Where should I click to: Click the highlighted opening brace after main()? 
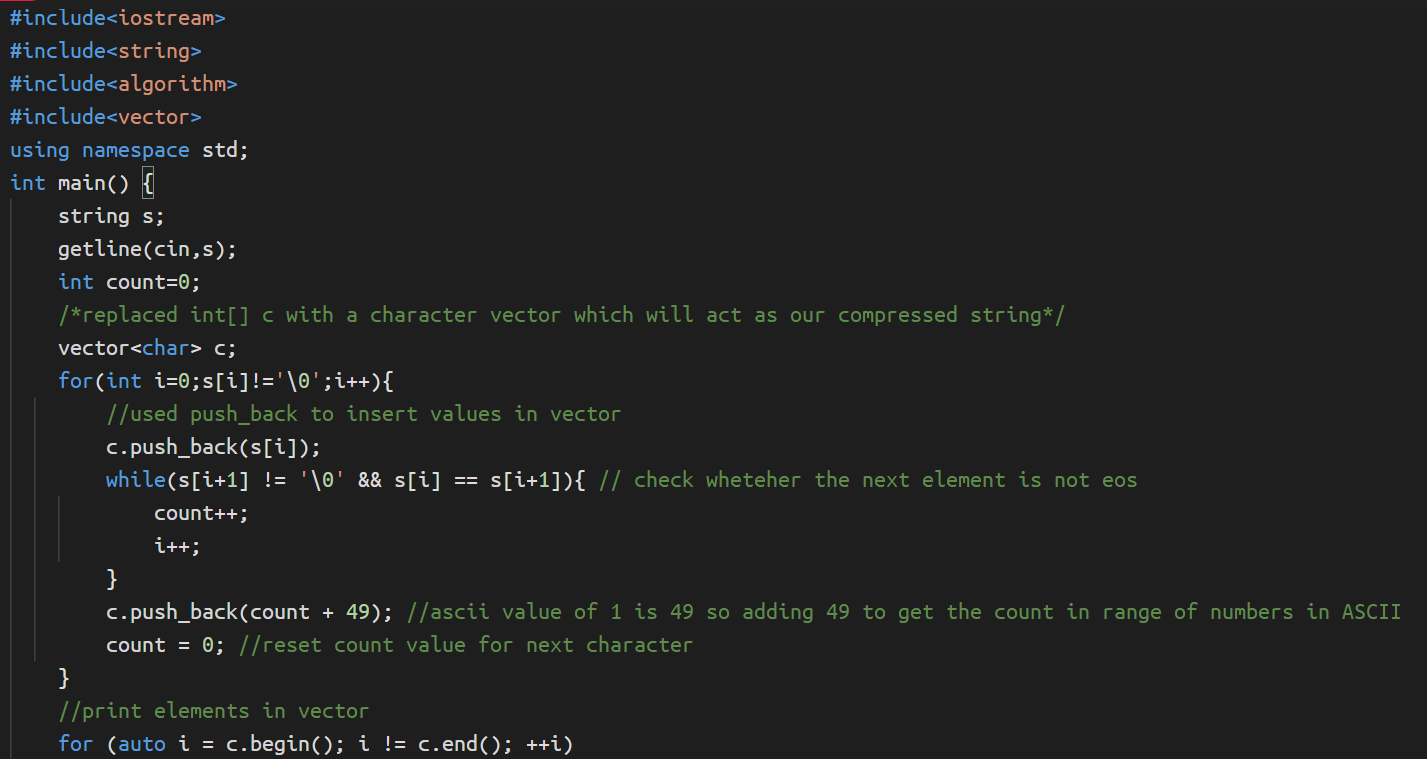148,183
